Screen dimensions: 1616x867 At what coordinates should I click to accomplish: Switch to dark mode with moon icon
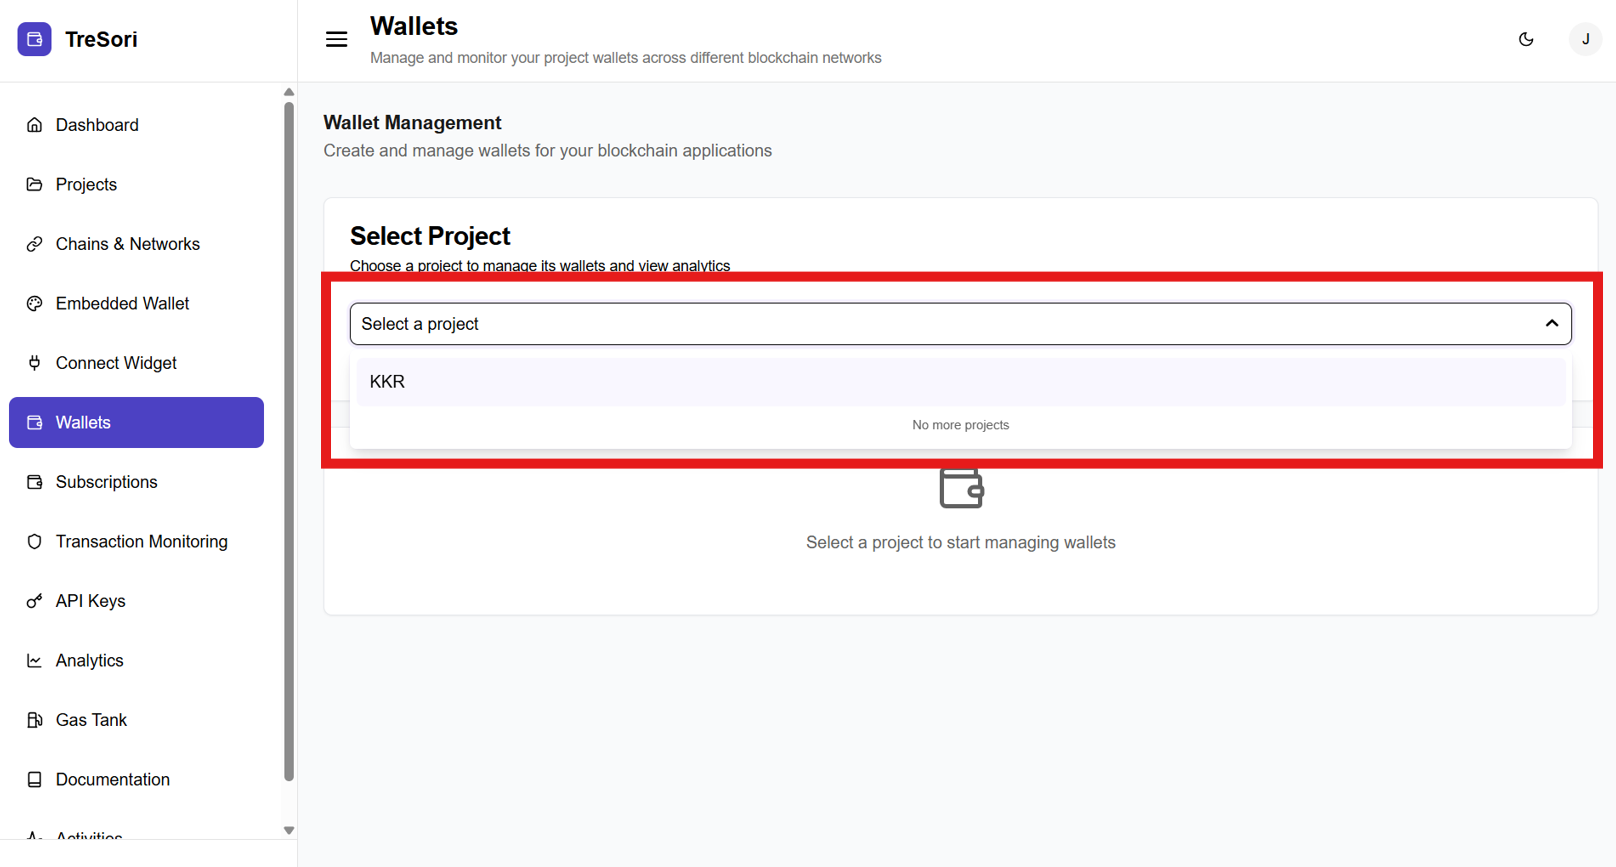pyautogui.click(x=1526, y=39)
